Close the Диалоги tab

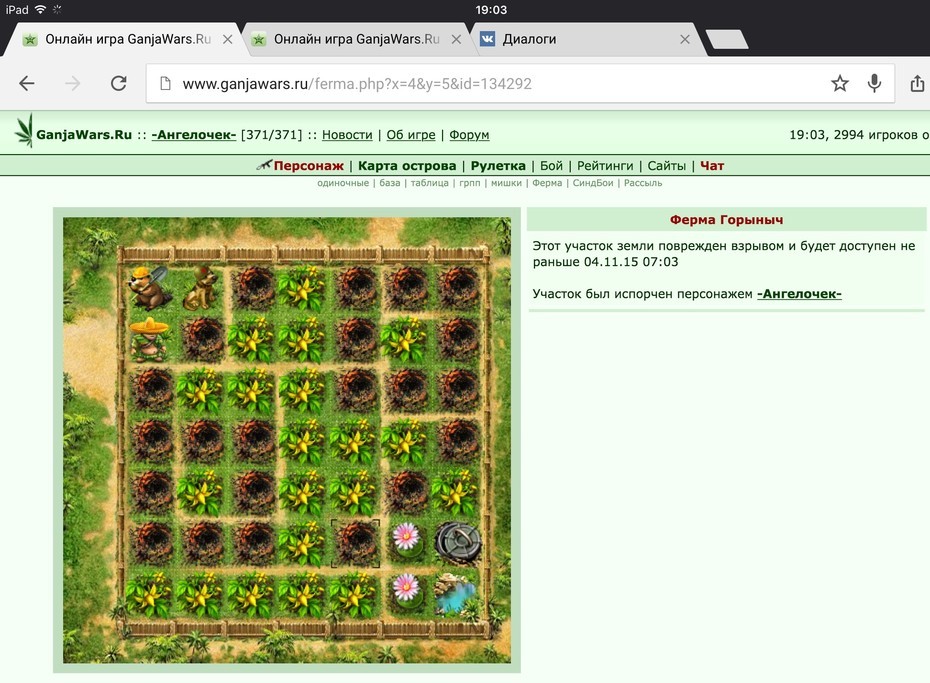[685, 39]
